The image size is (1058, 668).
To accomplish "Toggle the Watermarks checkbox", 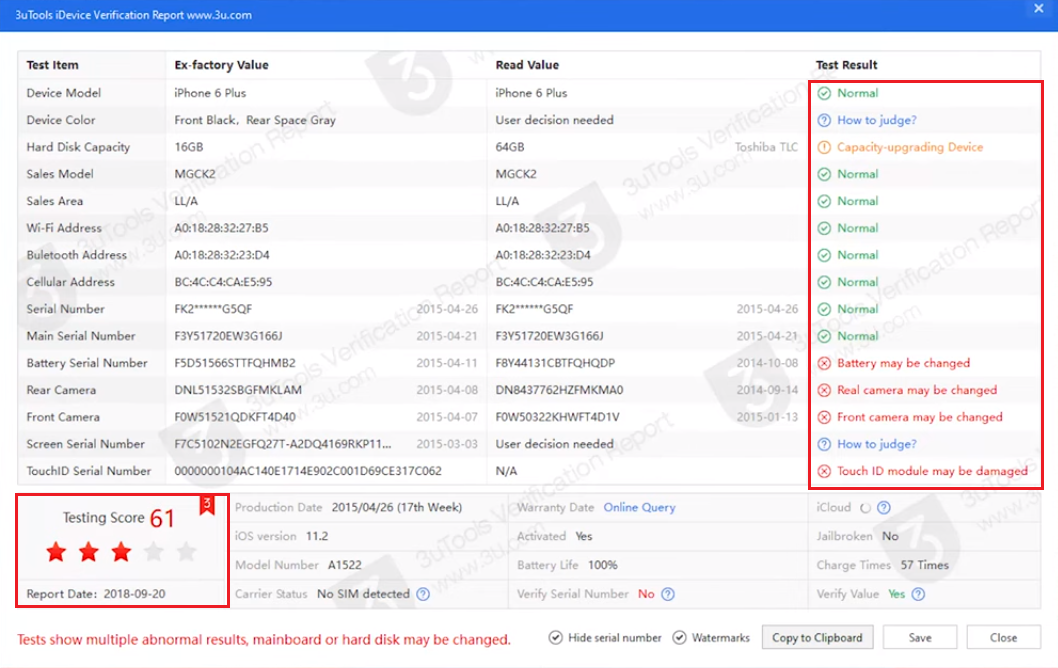I will click(x=679, y=638).
